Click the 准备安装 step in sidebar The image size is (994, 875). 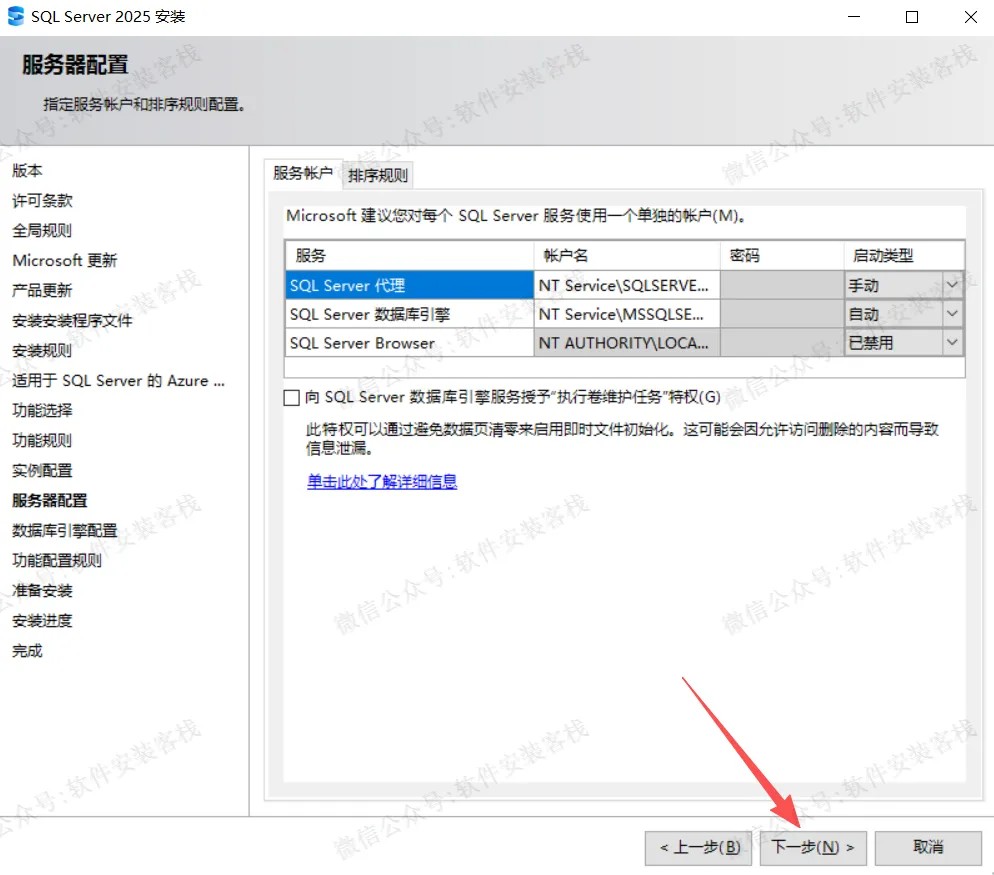(42, 590)
